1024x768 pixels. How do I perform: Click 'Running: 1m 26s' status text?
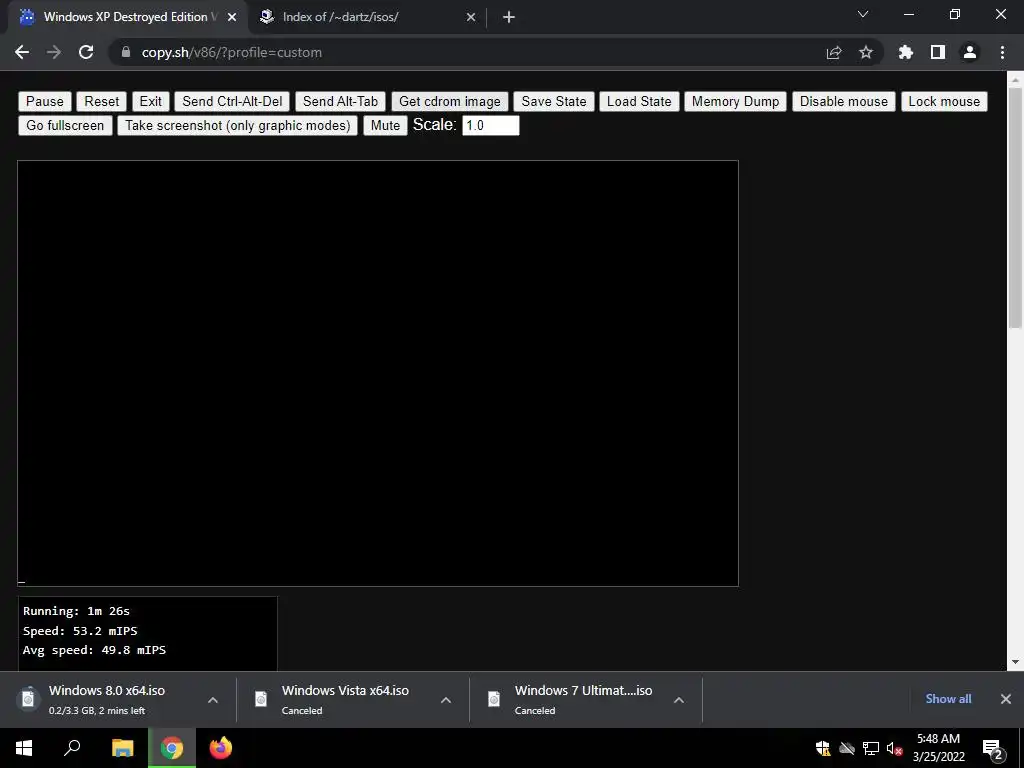pos(76,611)
